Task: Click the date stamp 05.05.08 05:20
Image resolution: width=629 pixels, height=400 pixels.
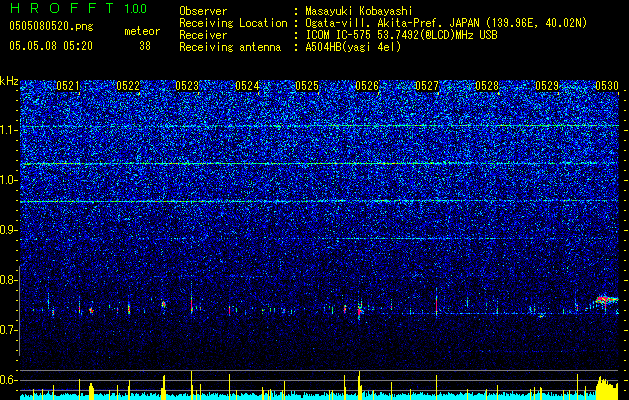Action: (x=51, y=46)
